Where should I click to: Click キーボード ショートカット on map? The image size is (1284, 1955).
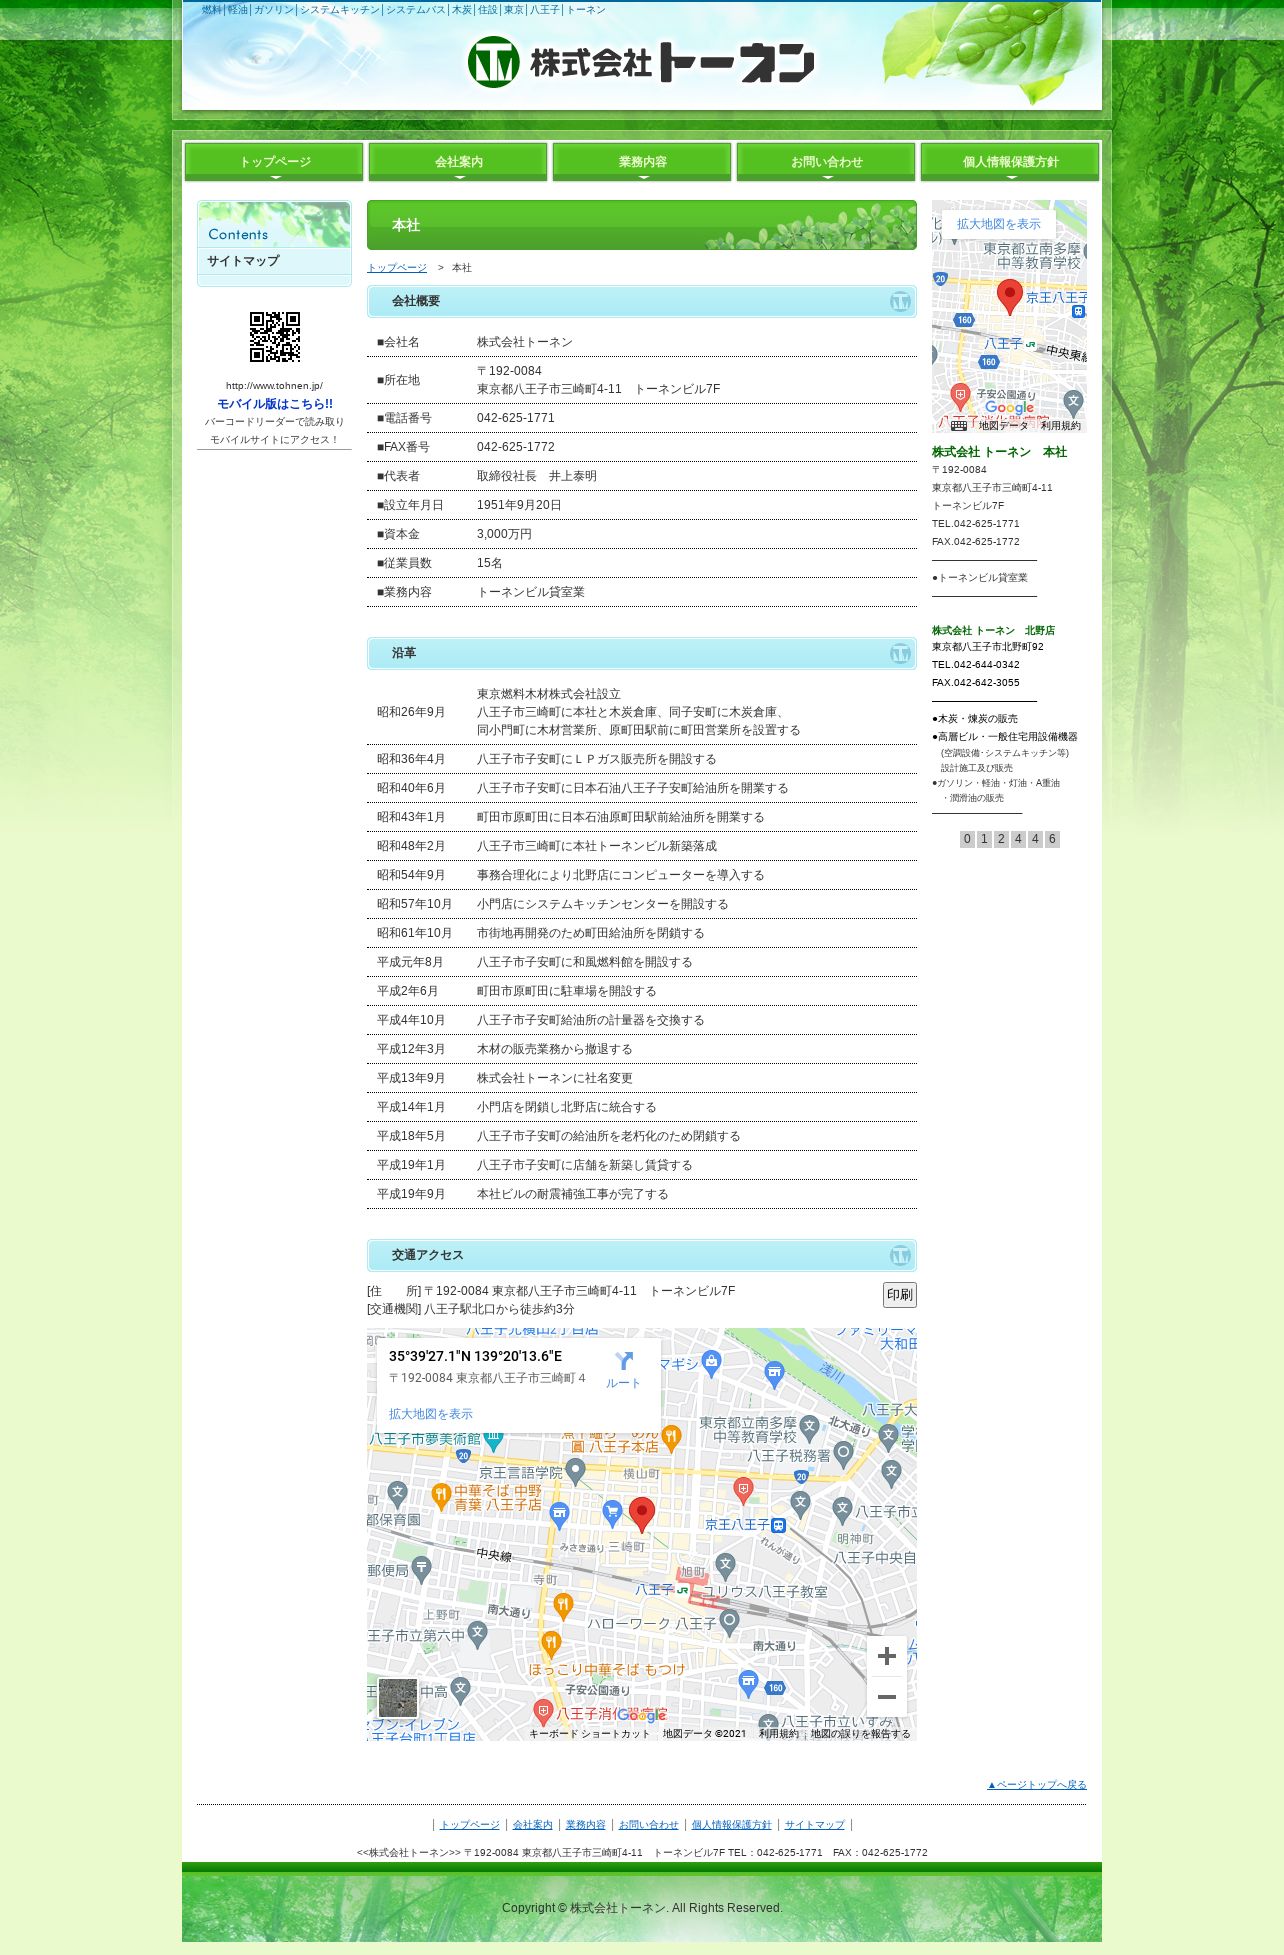click(589, 1734)
